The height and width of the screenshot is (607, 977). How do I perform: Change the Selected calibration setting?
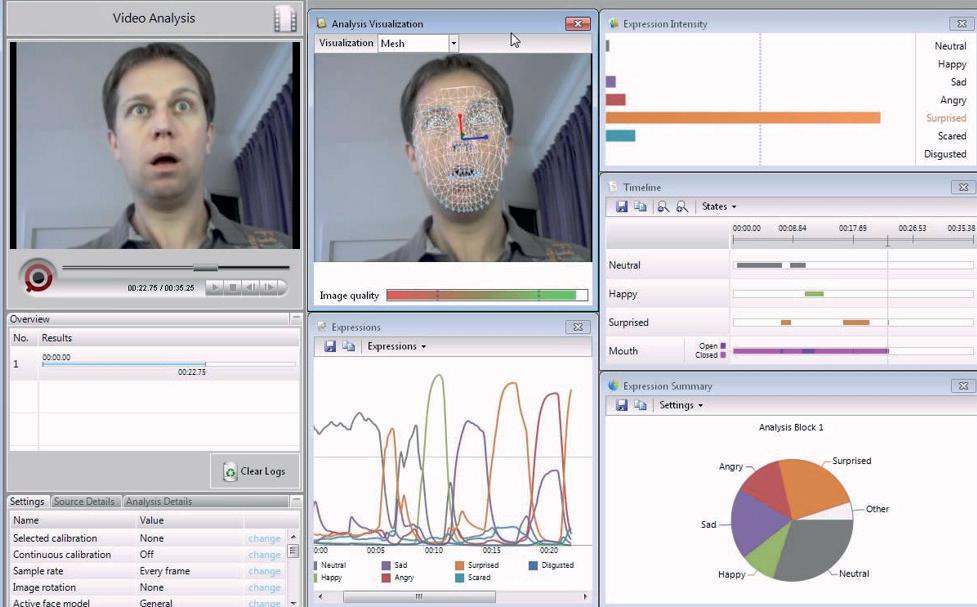pos(264,538)
